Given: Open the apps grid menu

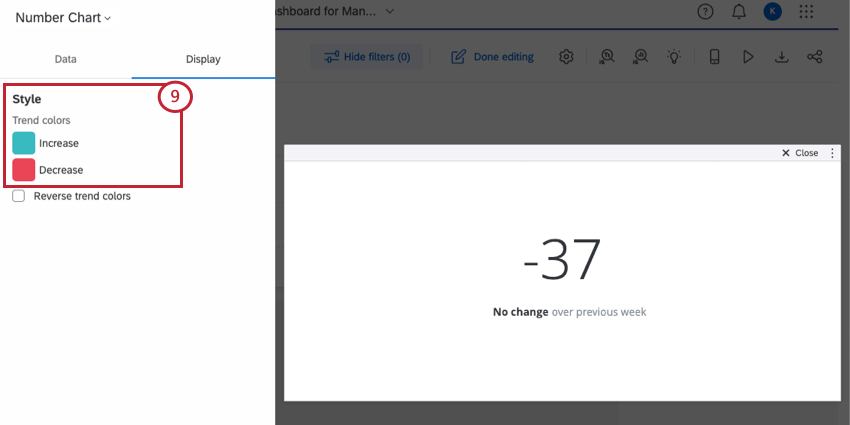Looking at the screenshot, I should [807, 12].
